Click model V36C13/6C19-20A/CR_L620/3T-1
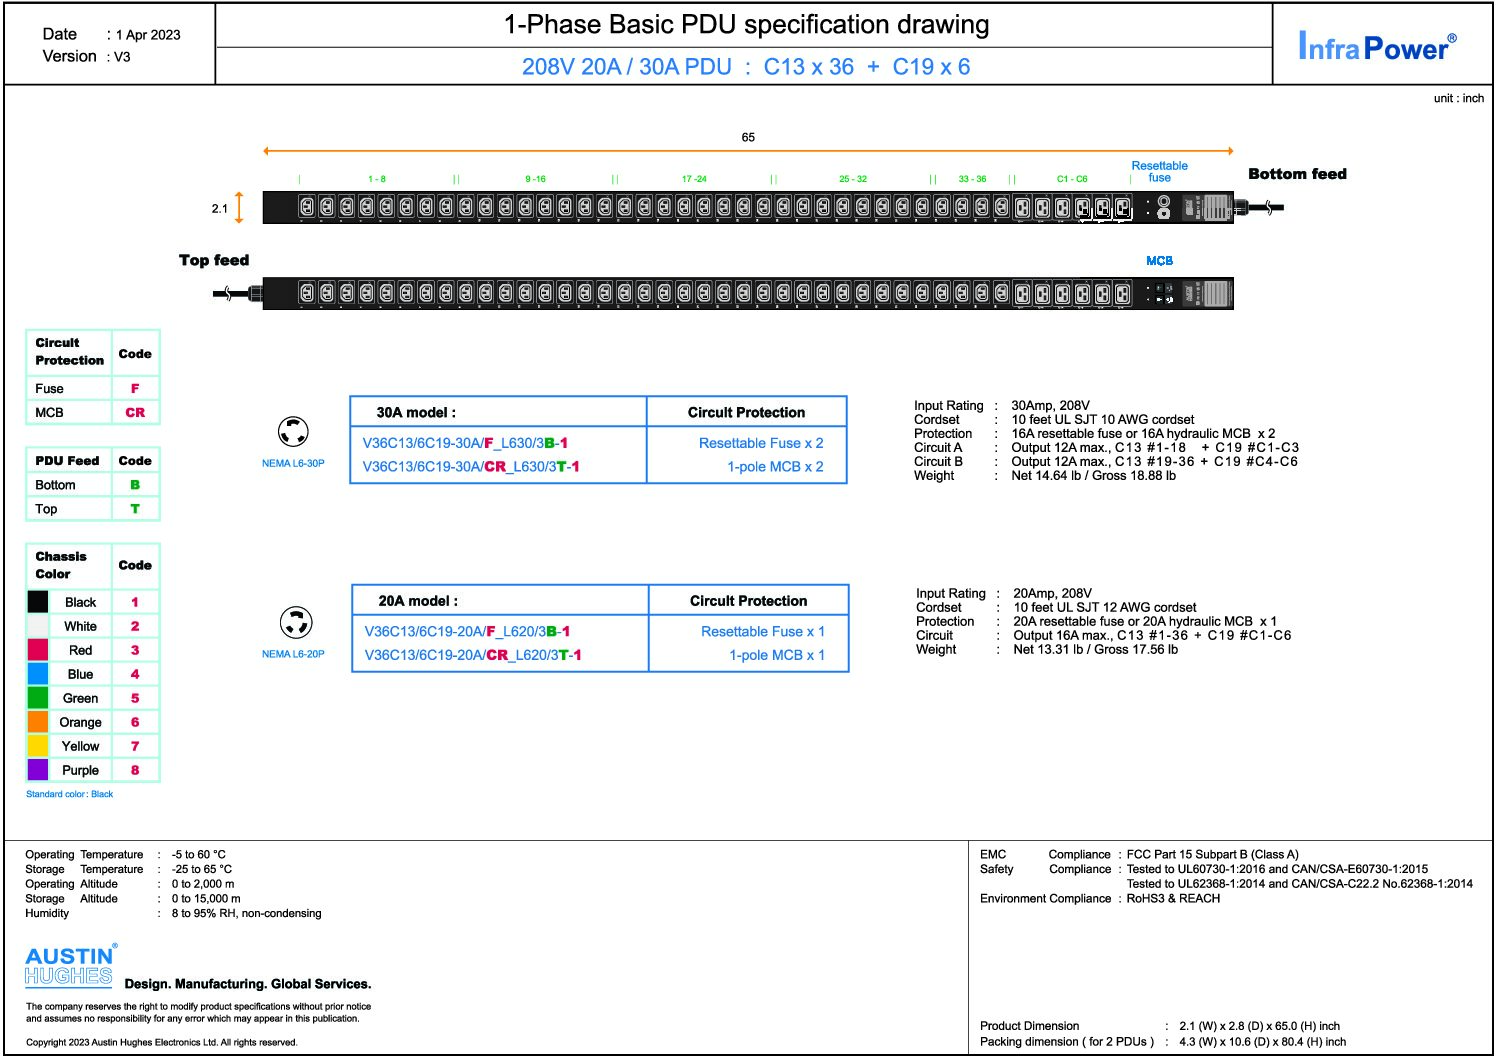The width and height of the screenshot is (1497, 1058). [x=473, y=656]
